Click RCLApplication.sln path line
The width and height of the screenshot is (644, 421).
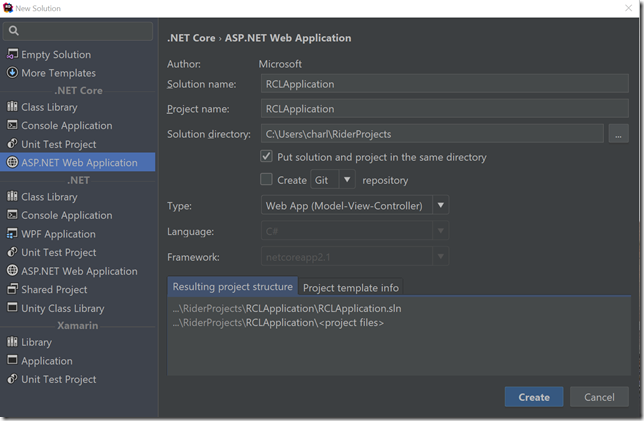click(287, 308)
